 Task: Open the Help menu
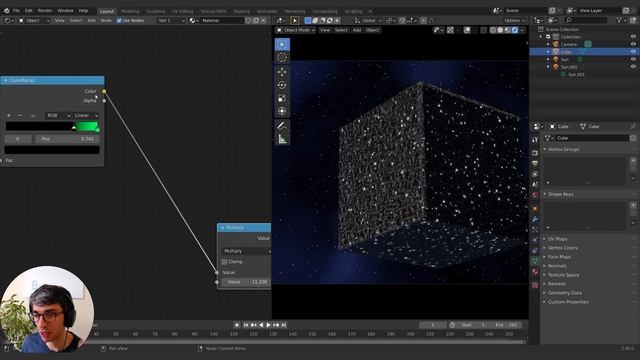pos(83,11)
